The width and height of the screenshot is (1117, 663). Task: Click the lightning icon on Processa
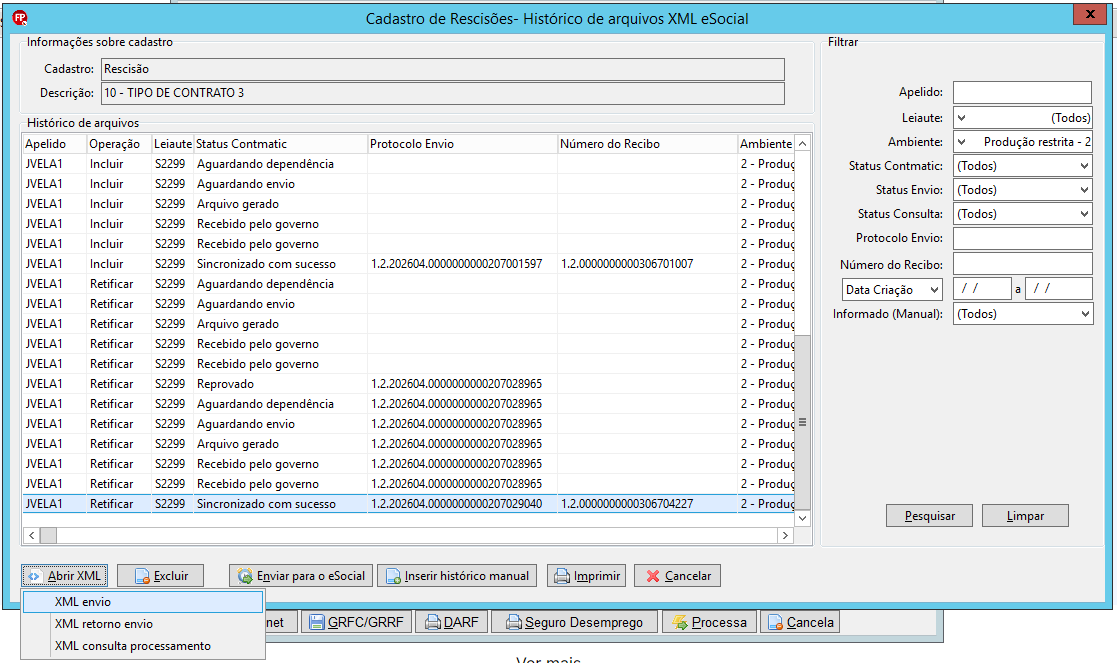pyautogui.click(x=680, y=622)
